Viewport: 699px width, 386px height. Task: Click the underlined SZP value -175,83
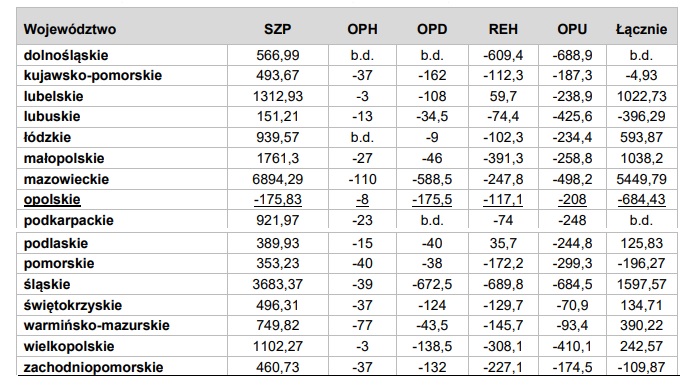tap(277, 199)
